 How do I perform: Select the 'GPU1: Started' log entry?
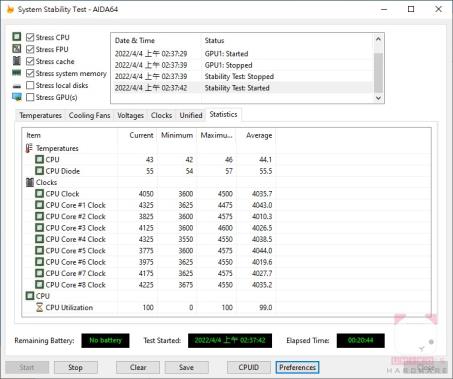tap(243, 54)
